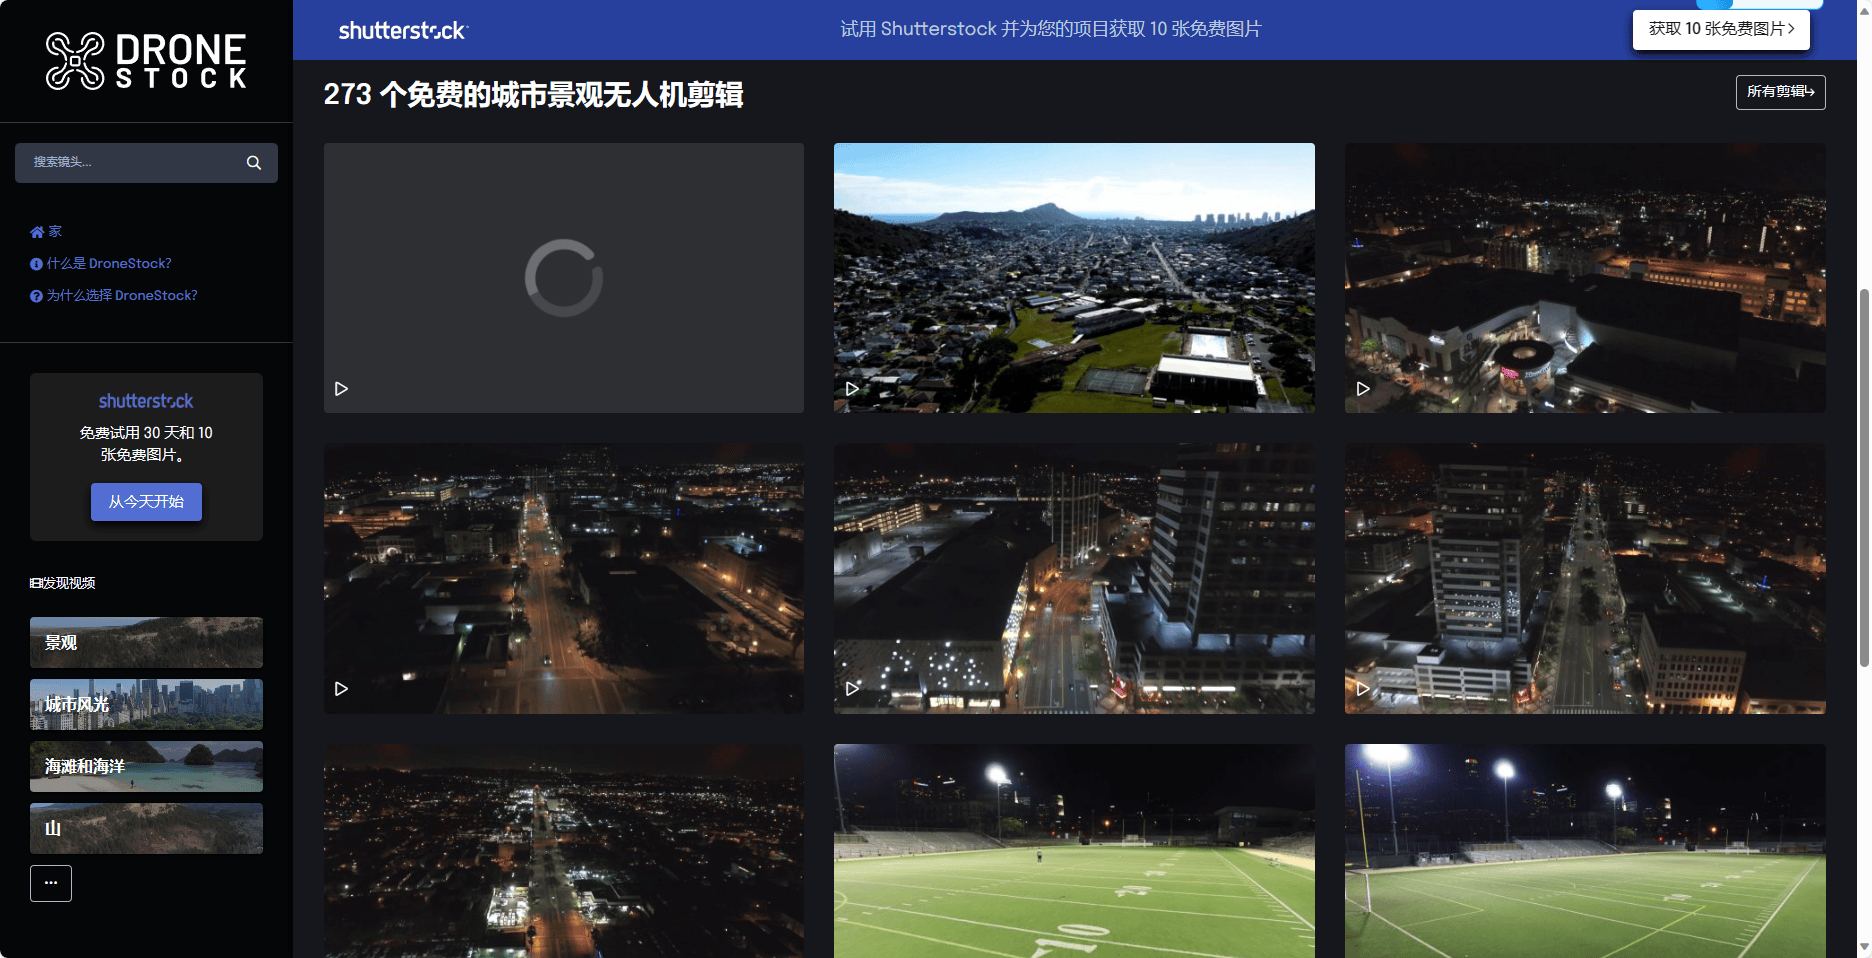Click the DroneStock logo
Image resolution: width=1872 pixels, height=958 pixels.
point(146,61)
